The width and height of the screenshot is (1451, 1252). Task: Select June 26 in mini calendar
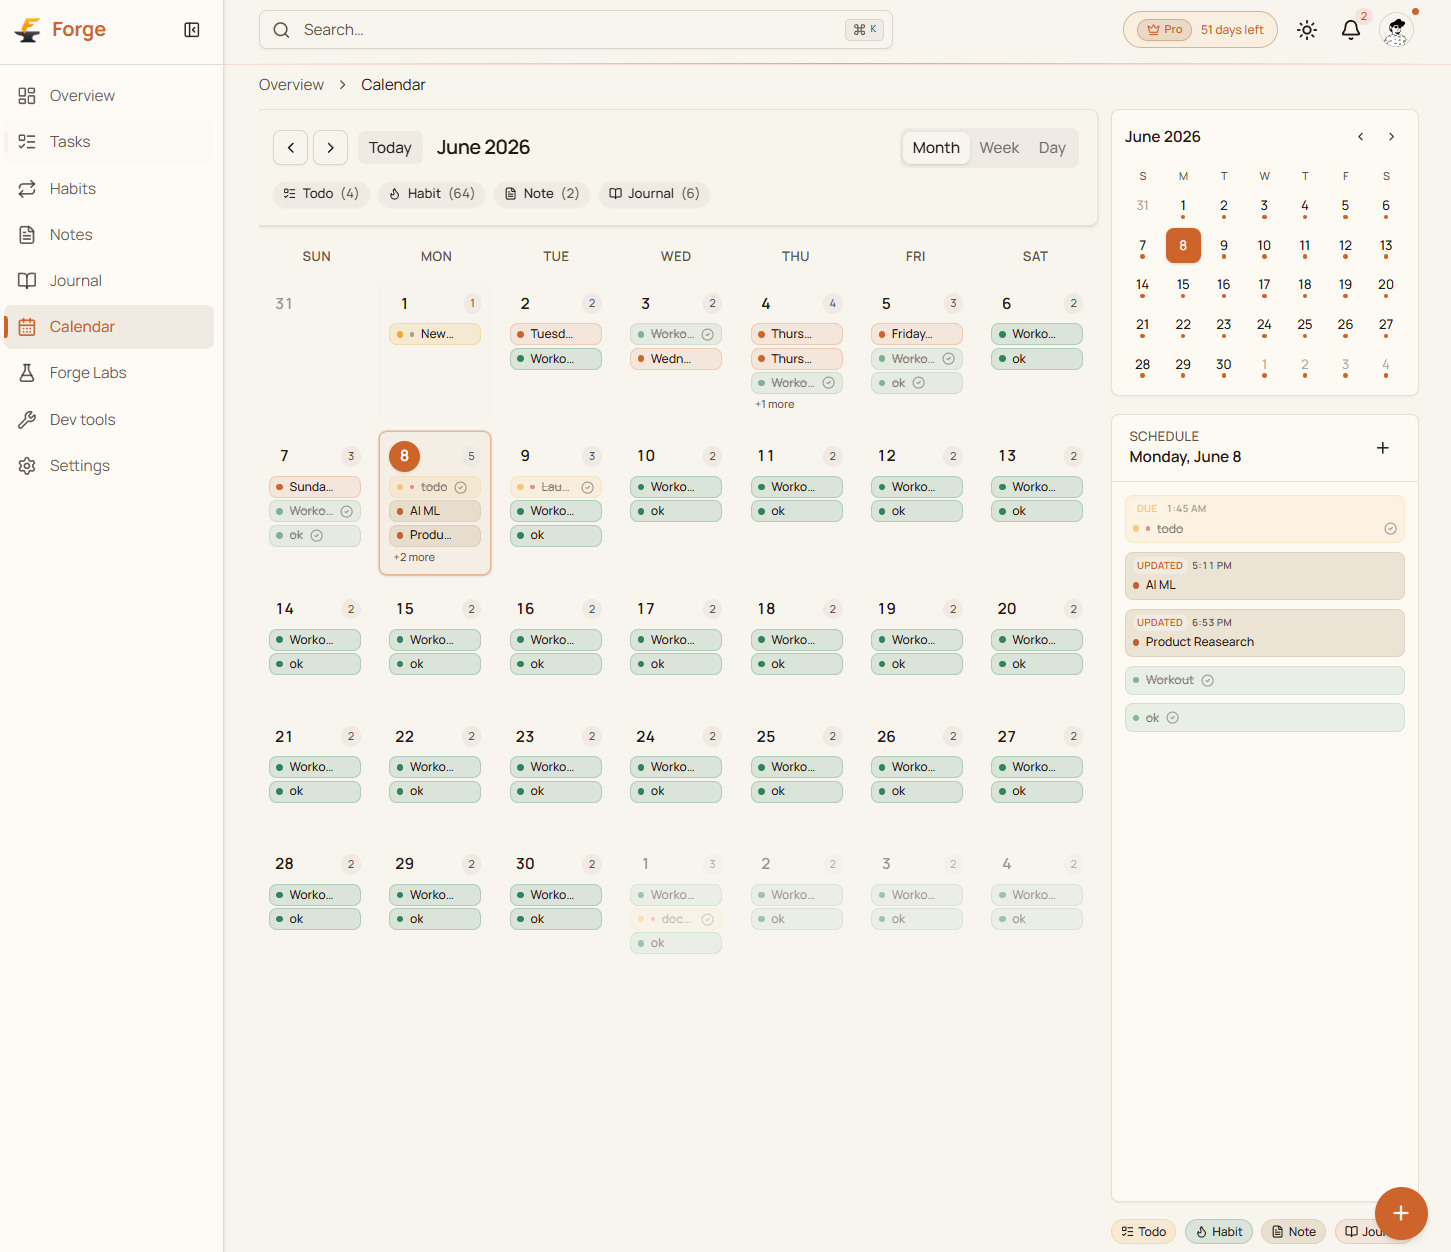pos(1345,326)
